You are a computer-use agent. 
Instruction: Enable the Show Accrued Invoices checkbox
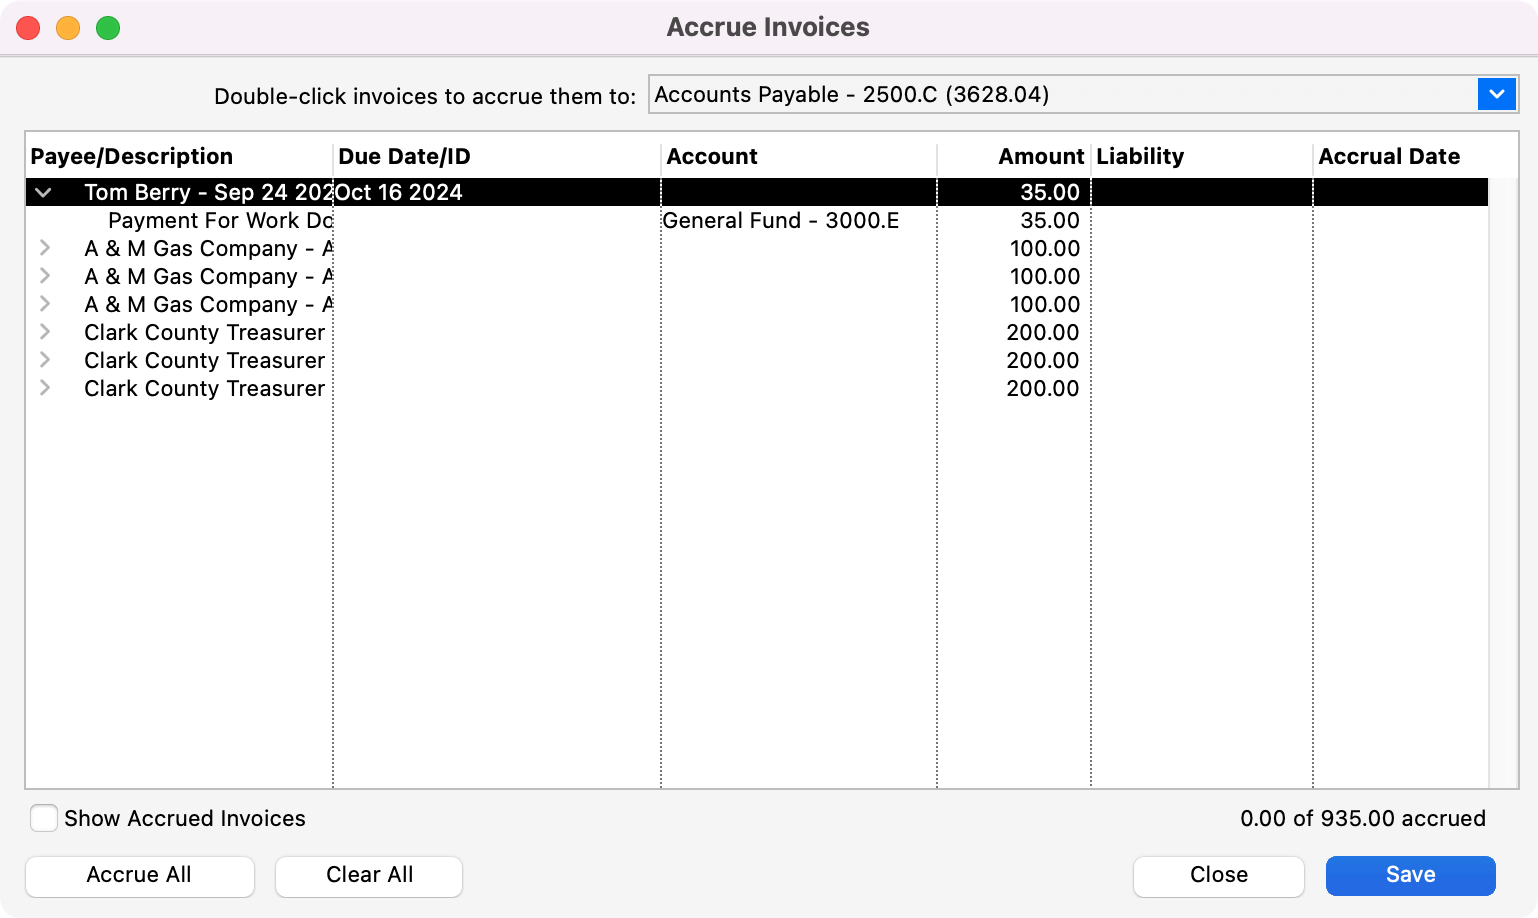pyautogui.click(x=44, y=818)
